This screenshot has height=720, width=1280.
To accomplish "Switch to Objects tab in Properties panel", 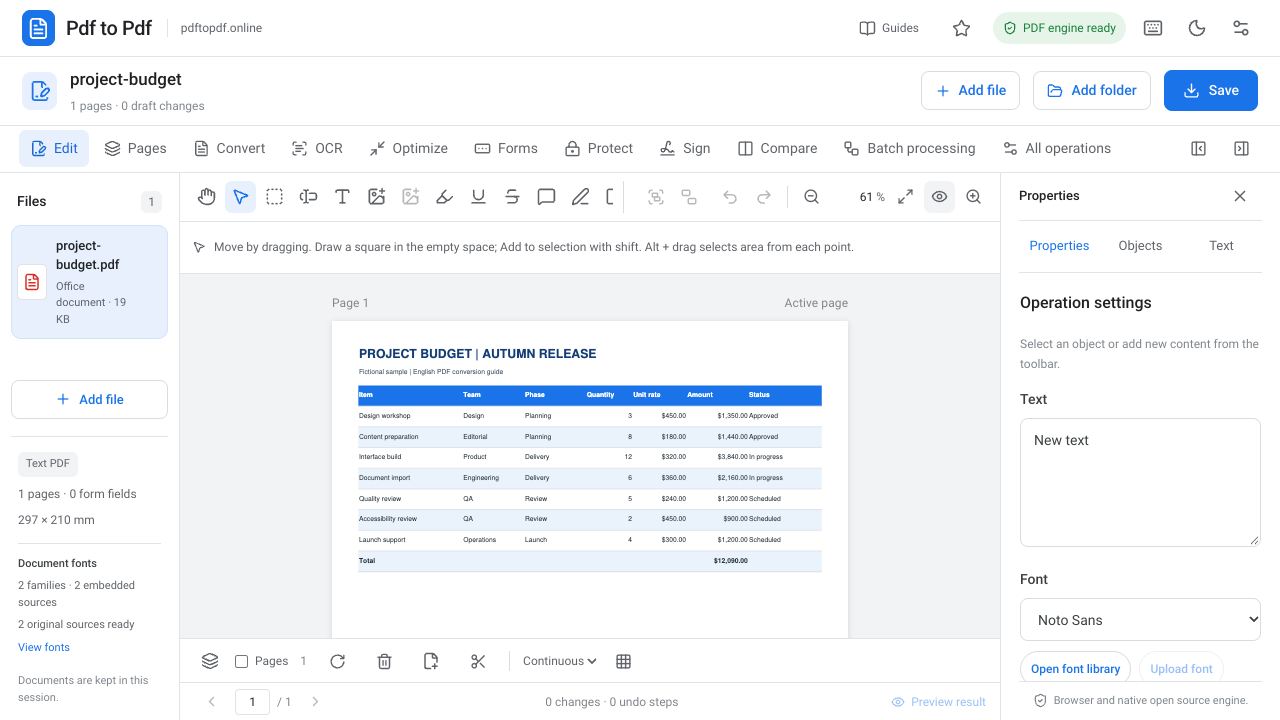I will pos(1140,245).
